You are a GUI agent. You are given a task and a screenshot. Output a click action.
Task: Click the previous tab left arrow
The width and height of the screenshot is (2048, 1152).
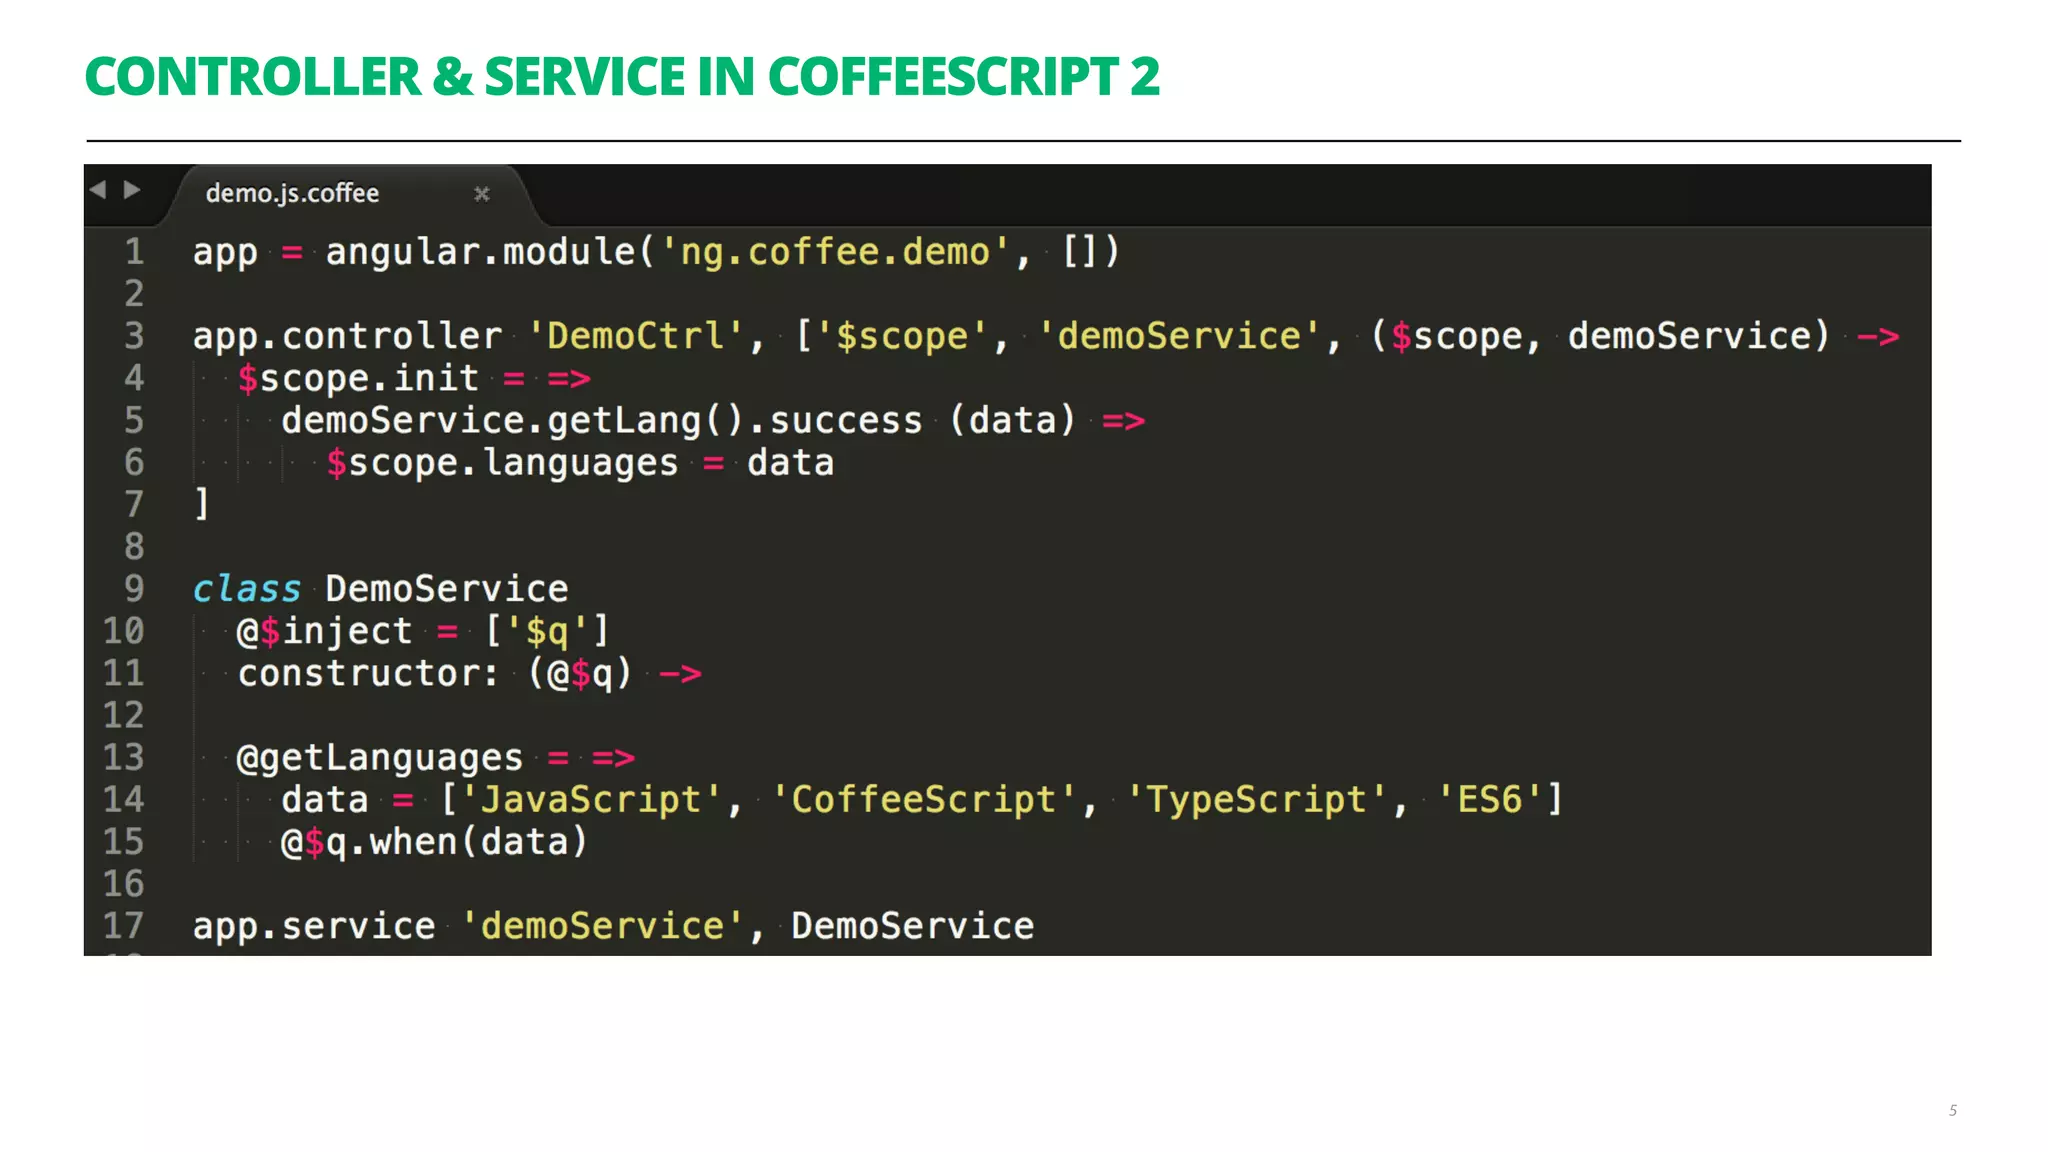98,189
